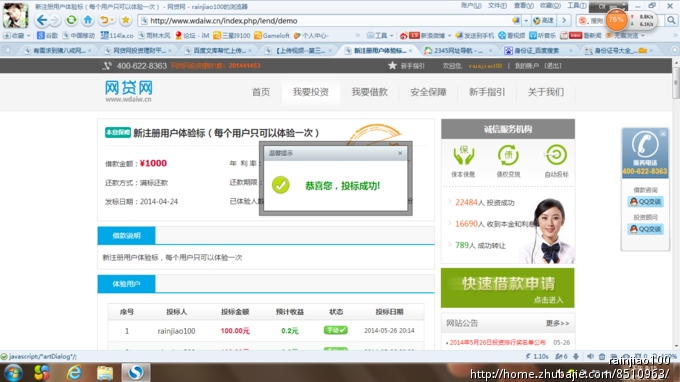Open the 谷歌 bookmark
Viewport: 680px width, 382px height.
point(48,36)
